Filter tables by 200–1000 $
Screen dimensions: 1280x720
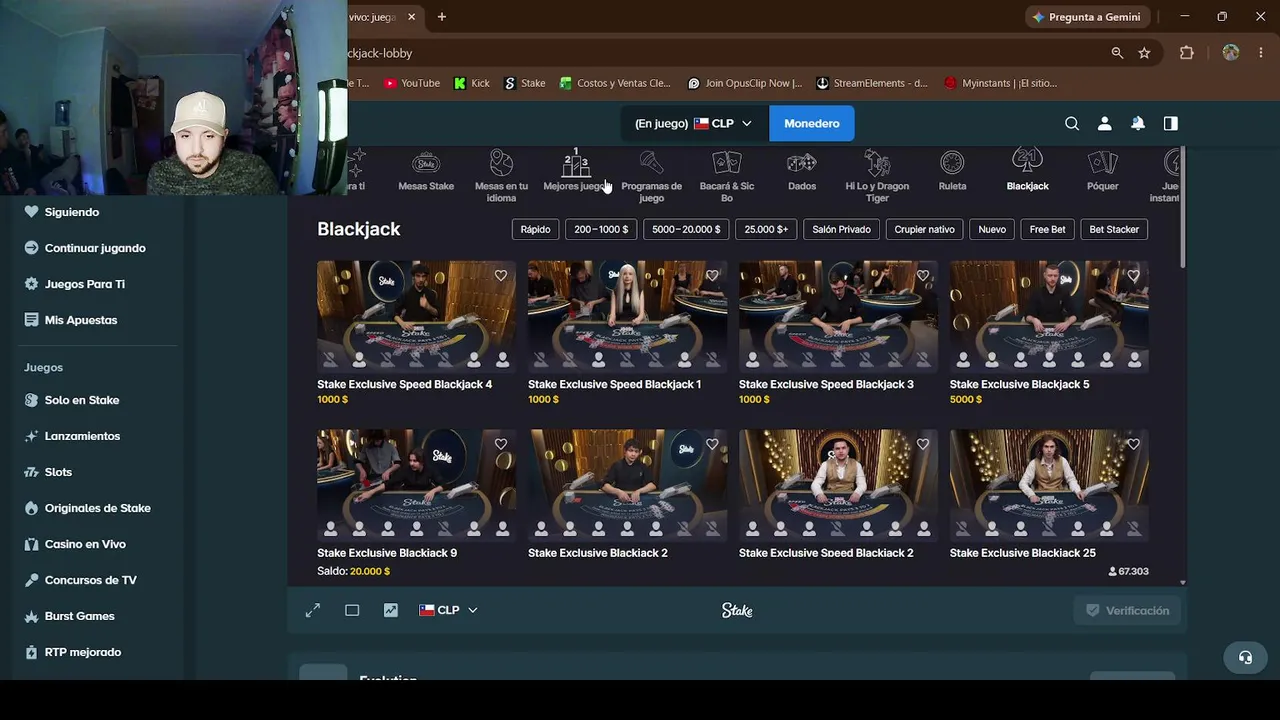[601, 229]
